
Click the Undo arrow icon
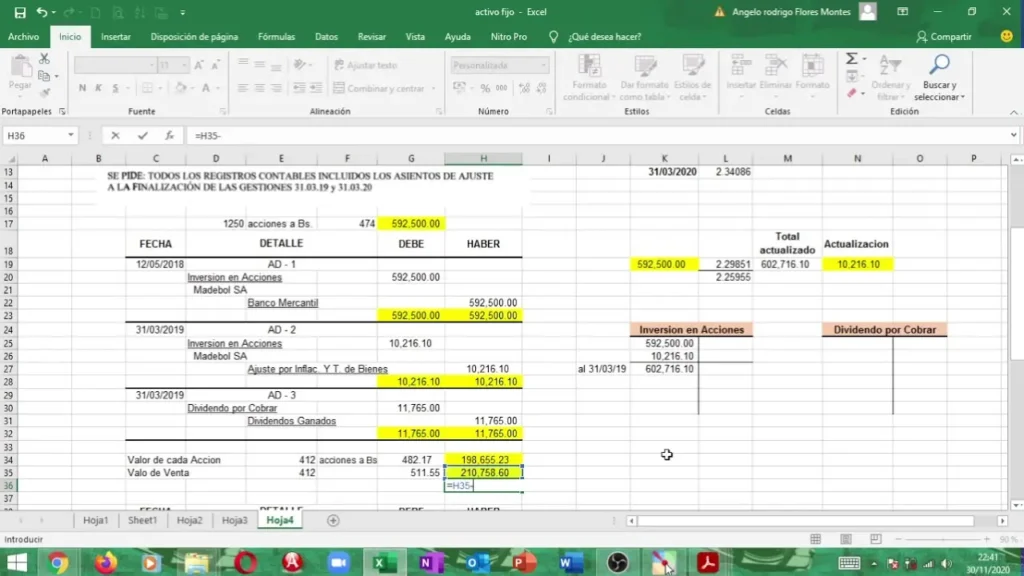(42, 12)
